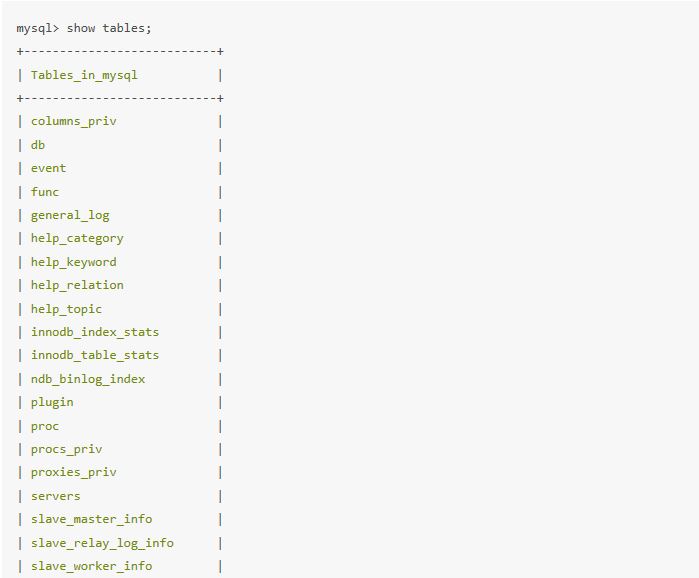Select the 'help_category' row
Image resolution: width=699 pixels, height=578 pixels.
[77, 238]
